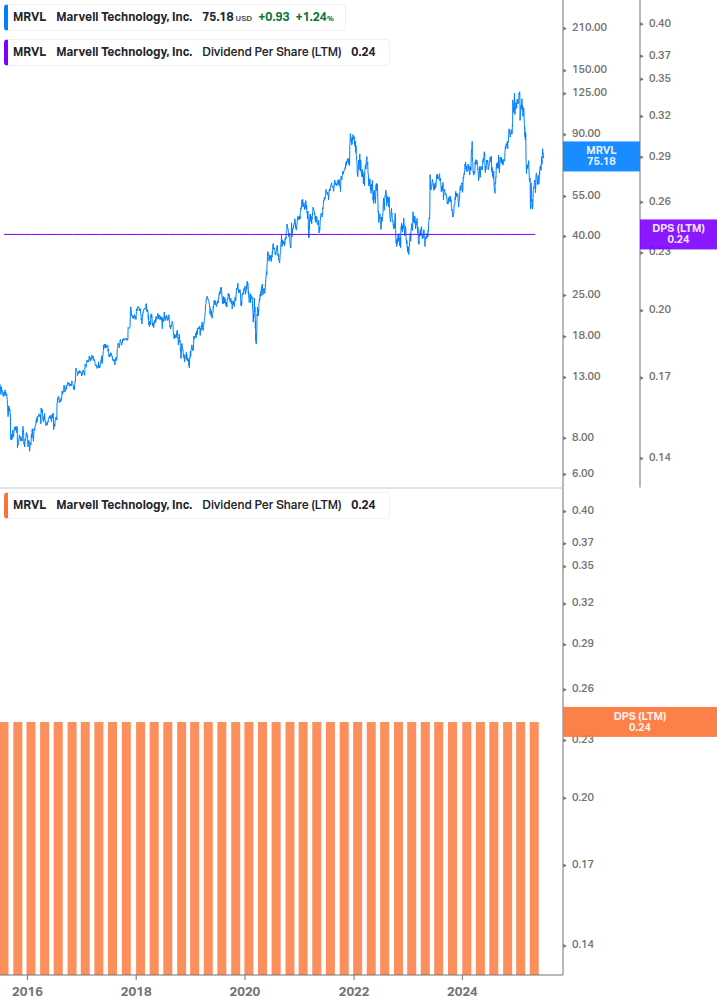717x1005 pixels.
Task: Click the 2018 label on the time axis
Action: [x=136, y=992]
